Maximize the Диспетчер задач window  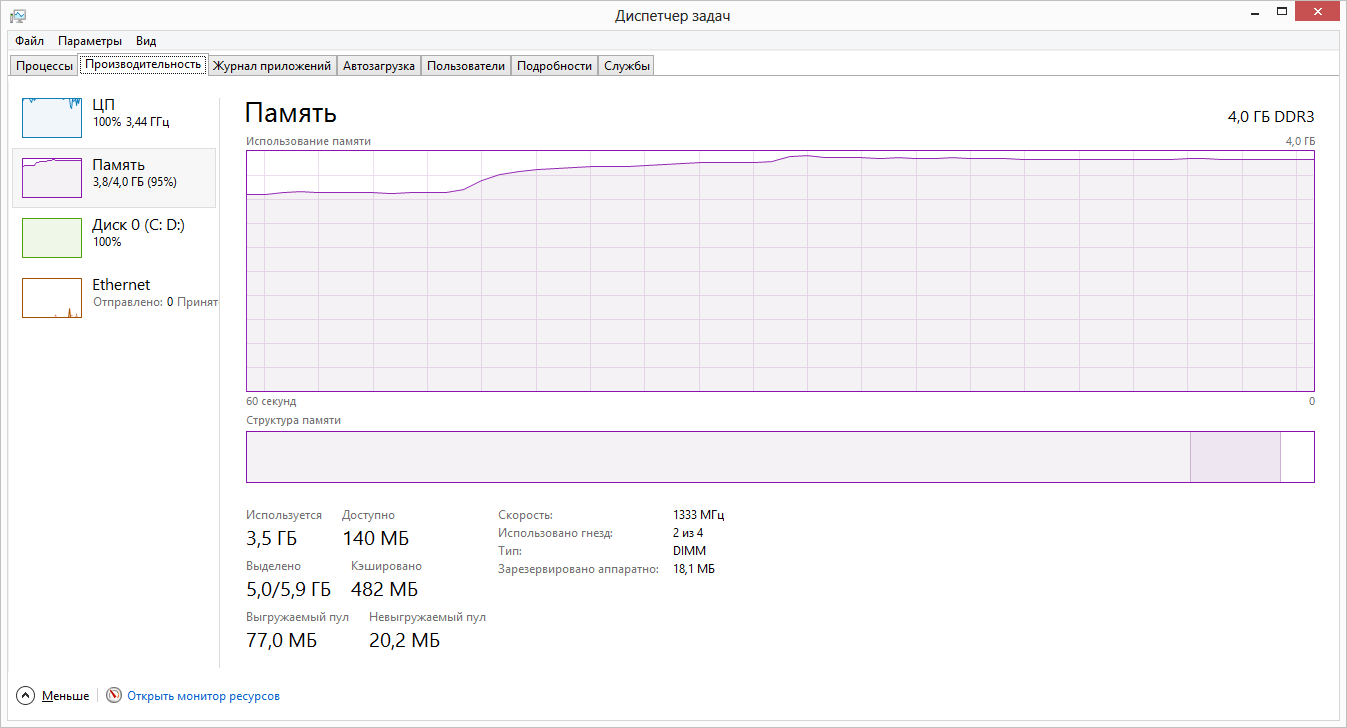pos(1281,12)
